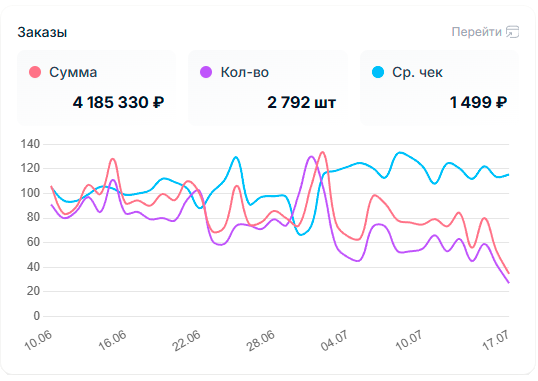This screenshot has height=381, width=538.
Task: Click the 0 y-axis label
Action: click(37, 316)
